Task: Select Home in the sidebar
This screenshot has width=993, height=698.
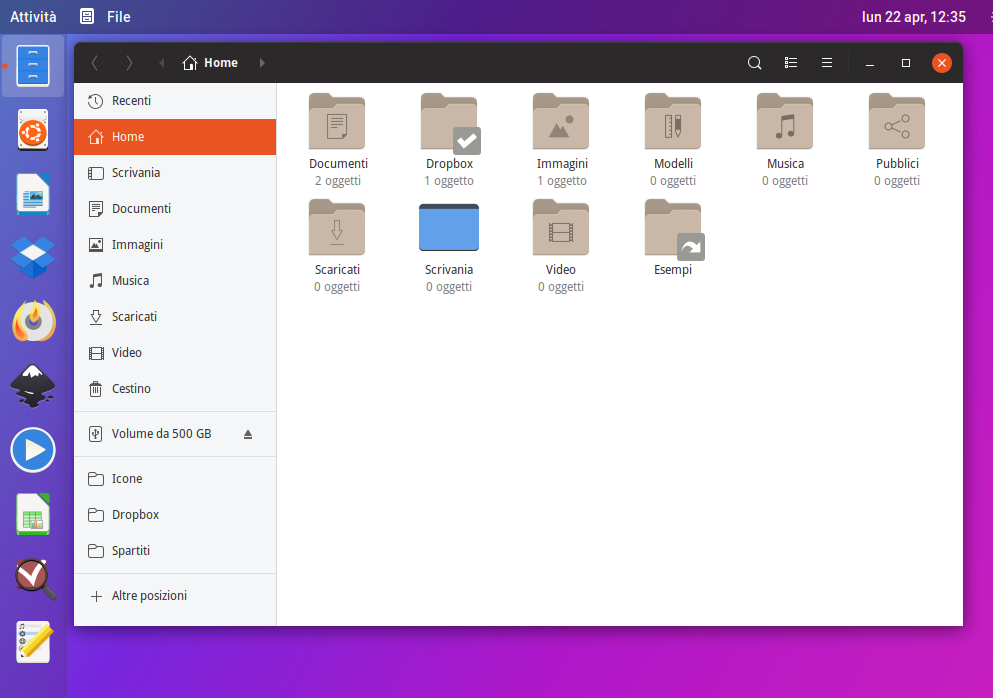Action: tap(175, 137)
